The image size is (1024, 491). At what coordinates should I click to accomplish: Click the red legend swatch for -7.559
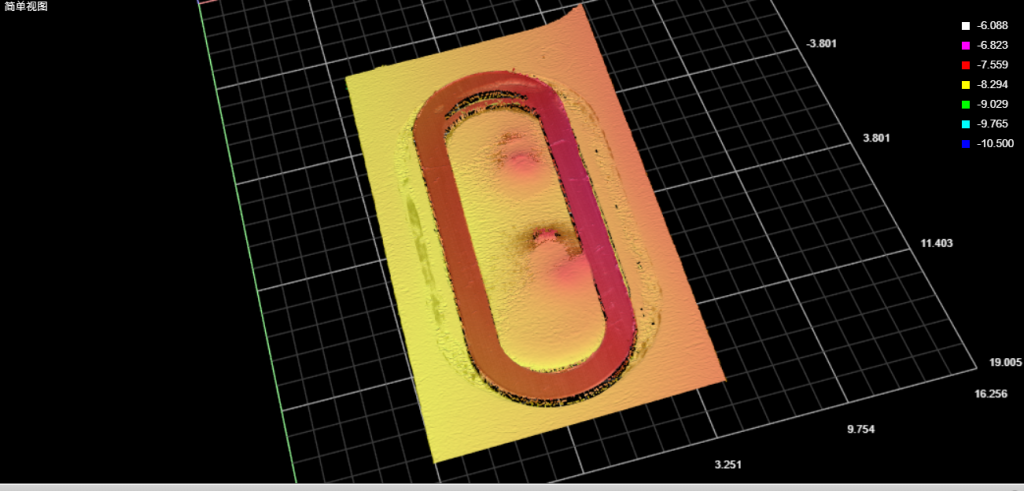coord(965,65)
